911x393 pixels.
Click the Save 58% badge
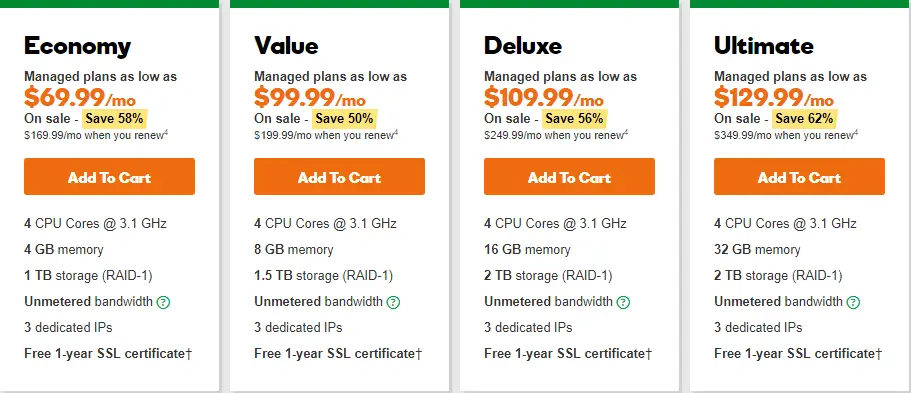(x=114, y=119)
